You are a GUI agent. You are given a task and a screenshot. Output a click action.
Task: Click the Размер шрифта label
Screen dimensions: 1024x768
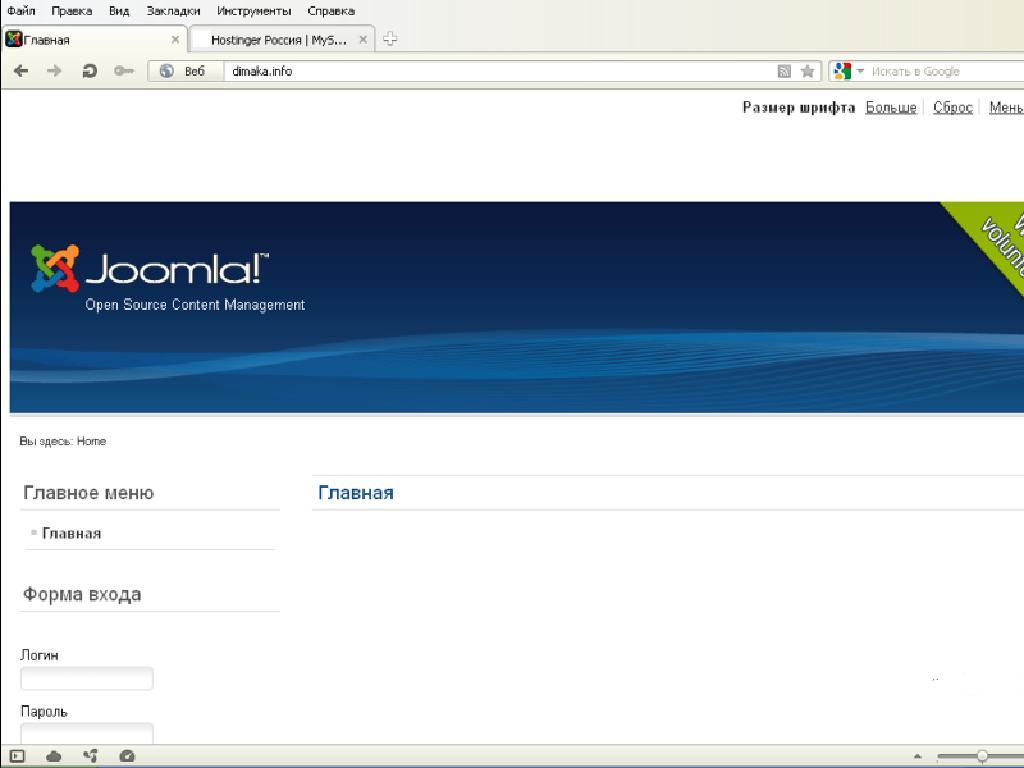[x=798, y=107]
